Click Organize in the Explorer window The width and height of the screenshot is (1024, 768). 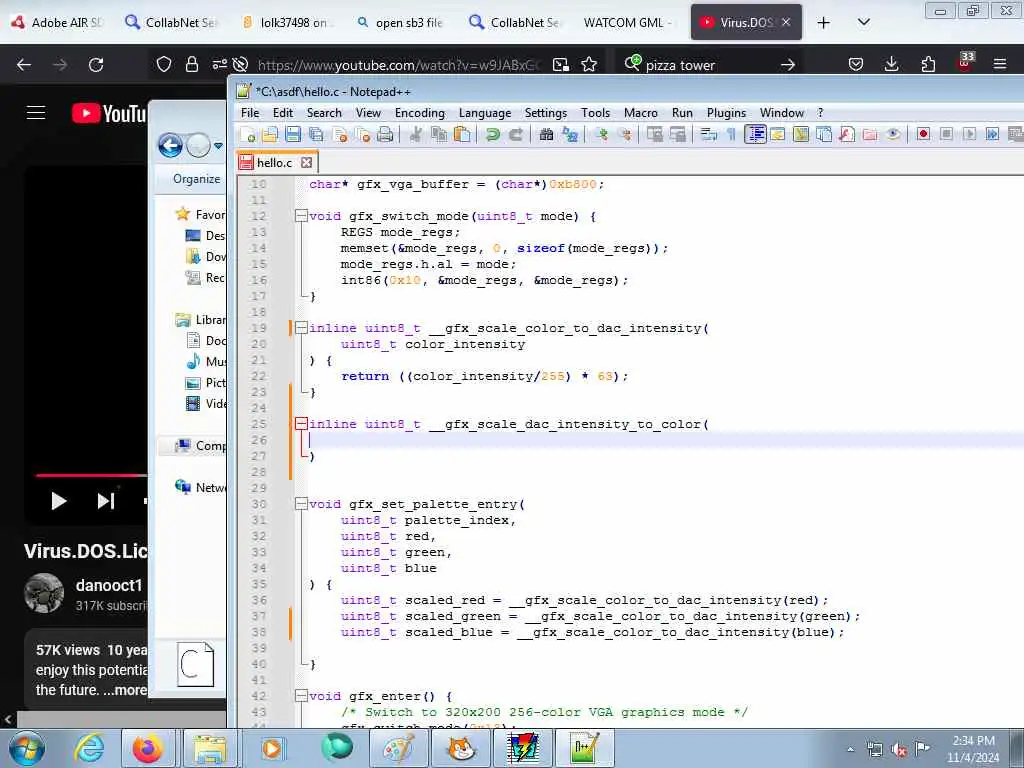coord(196,179)
